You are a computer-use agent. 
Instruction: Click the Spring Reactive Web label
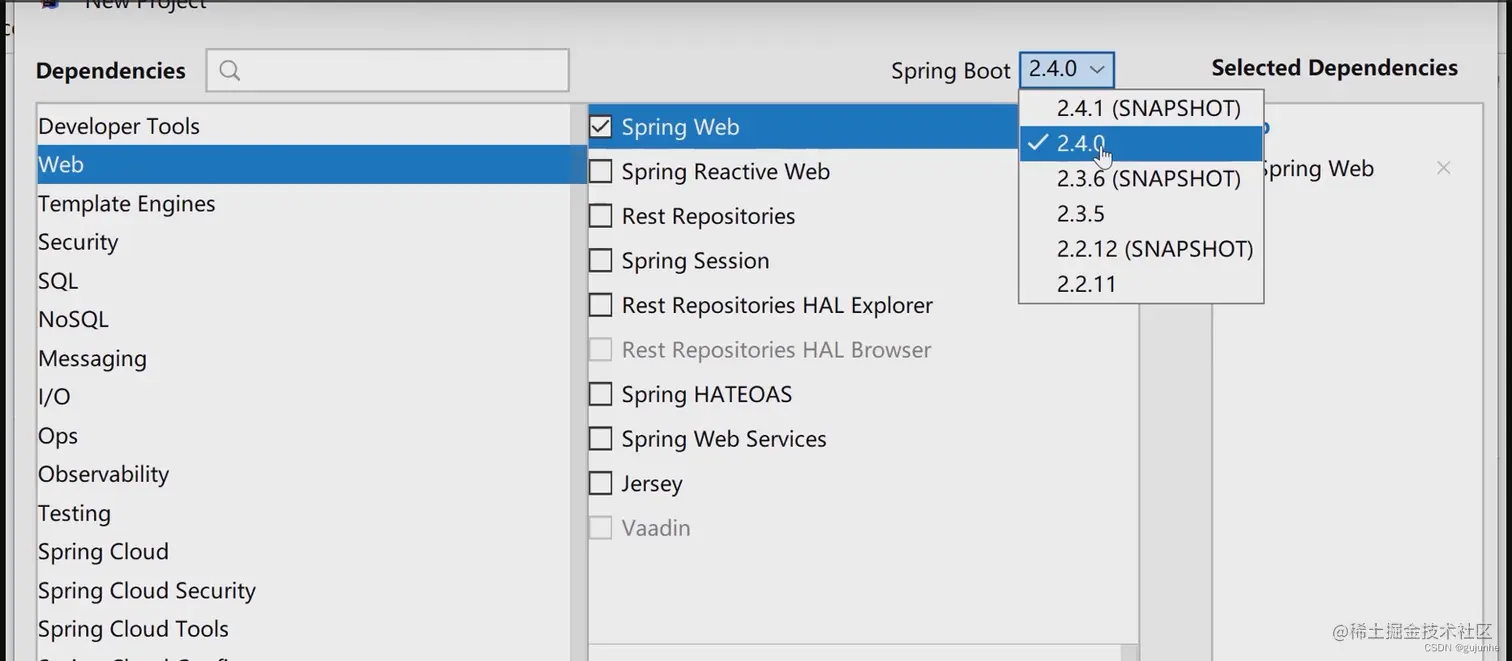(725, 172)
